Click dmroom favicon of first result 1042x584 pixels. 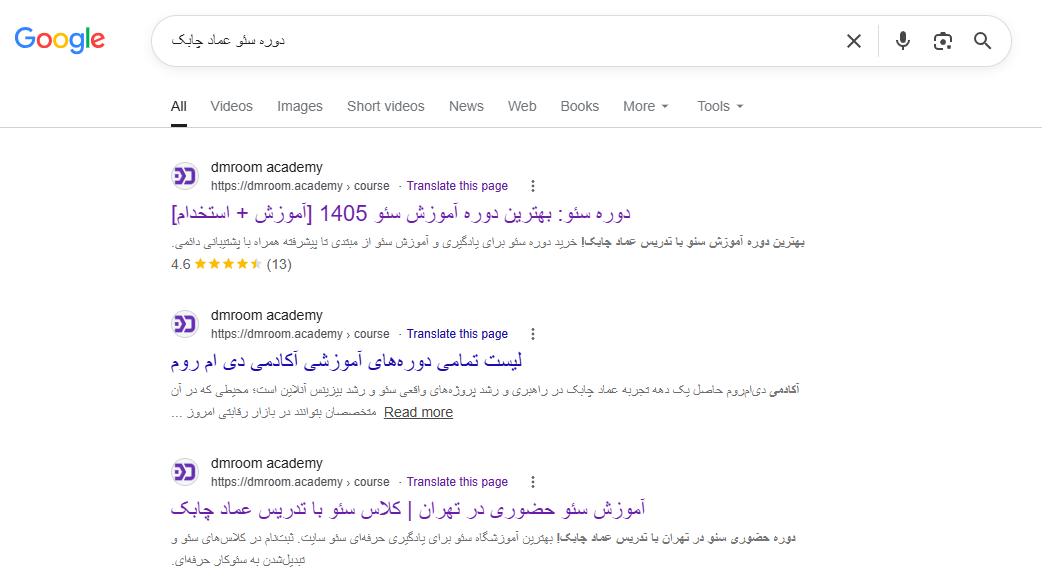(x=185, y=176)
